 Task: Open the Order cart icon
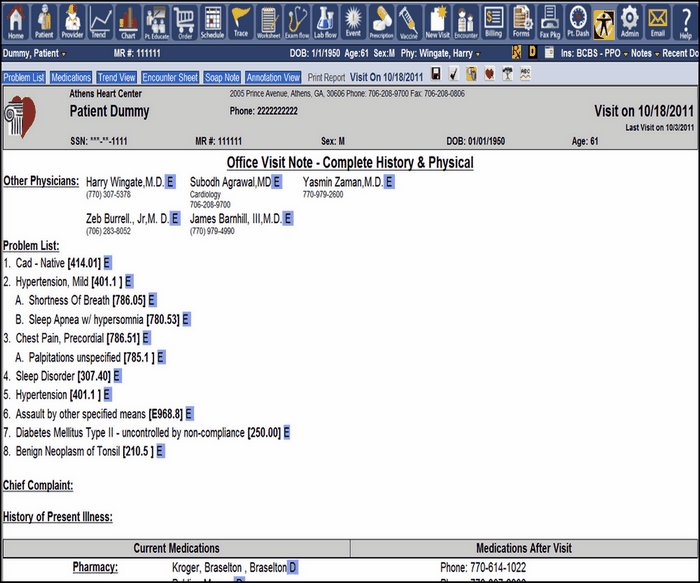pyautogui.click(x=184, y=21)
